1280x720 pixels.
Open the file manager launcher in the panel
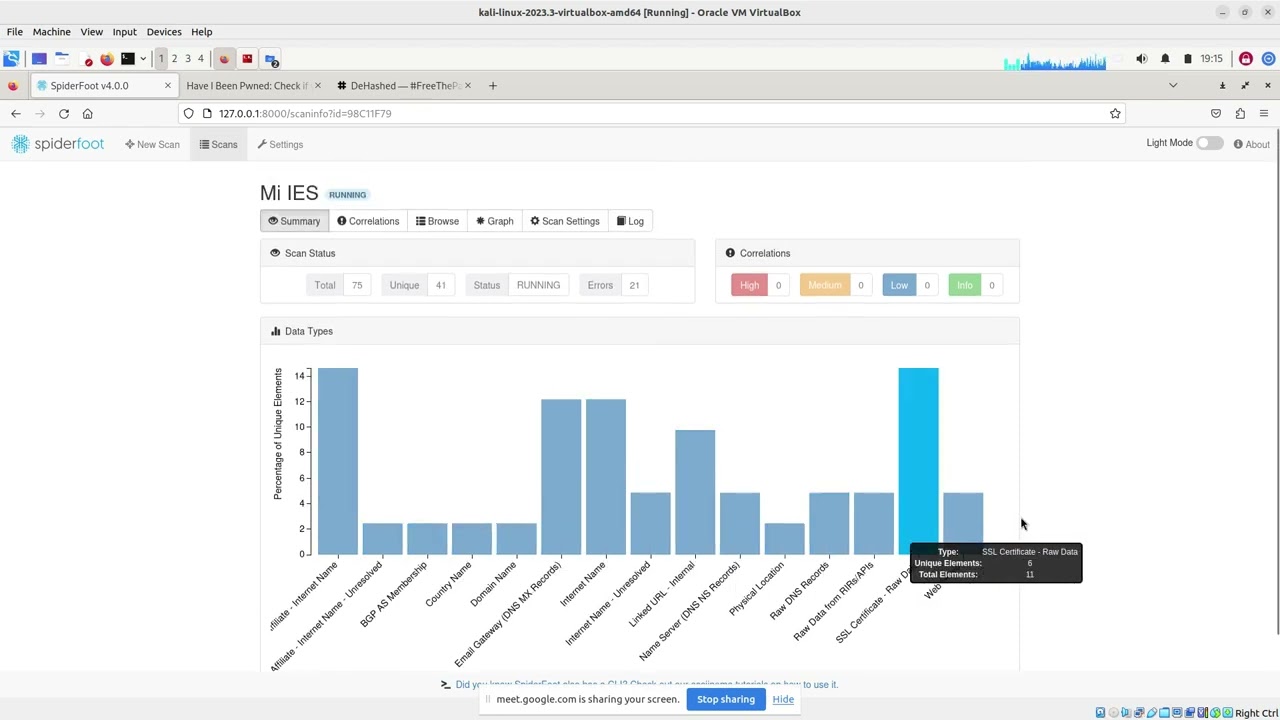pyautogui.click(x=62, y=59)
